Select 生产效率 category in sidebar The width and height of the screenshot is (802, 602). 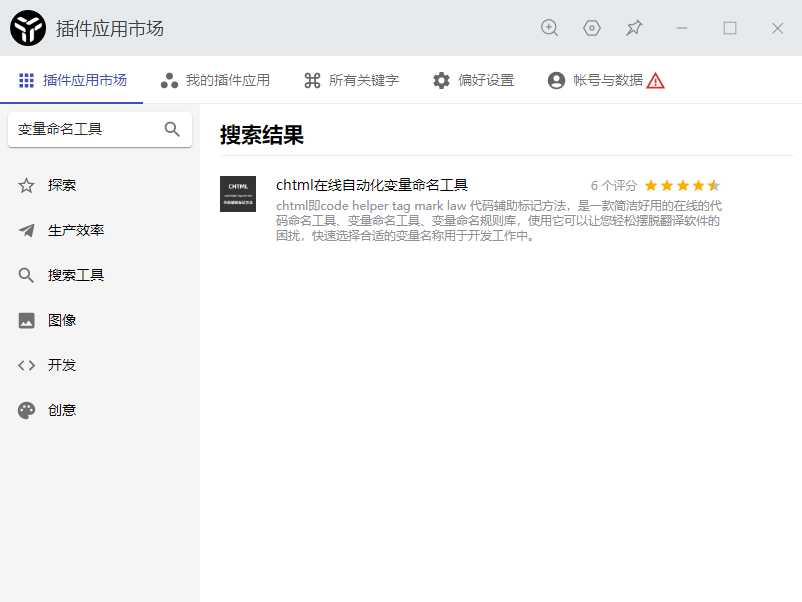click(x=100, y=230)
